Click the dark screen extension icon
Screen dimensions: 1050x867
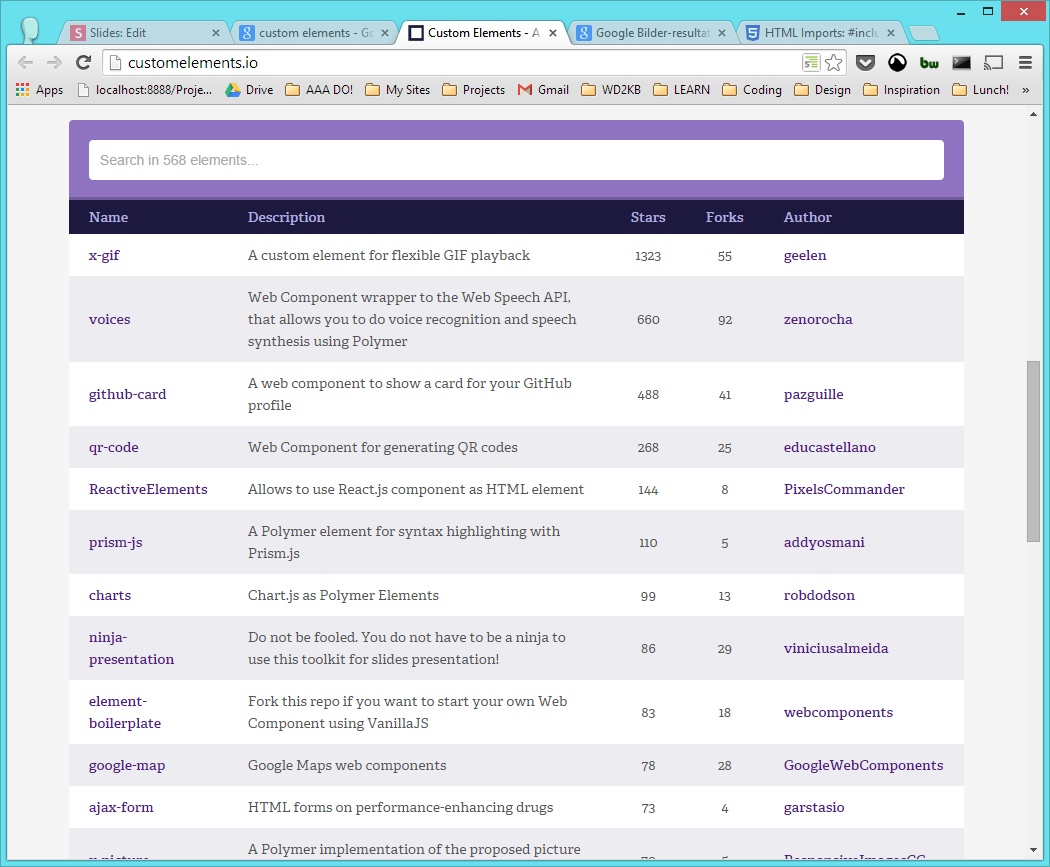[962, 63]
